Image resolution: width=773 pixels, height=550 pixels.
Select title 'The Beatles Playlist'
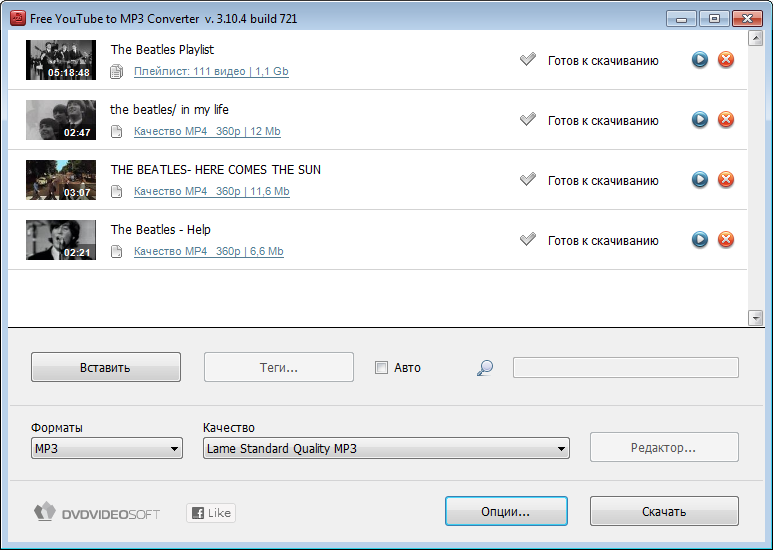coord(162,50)
